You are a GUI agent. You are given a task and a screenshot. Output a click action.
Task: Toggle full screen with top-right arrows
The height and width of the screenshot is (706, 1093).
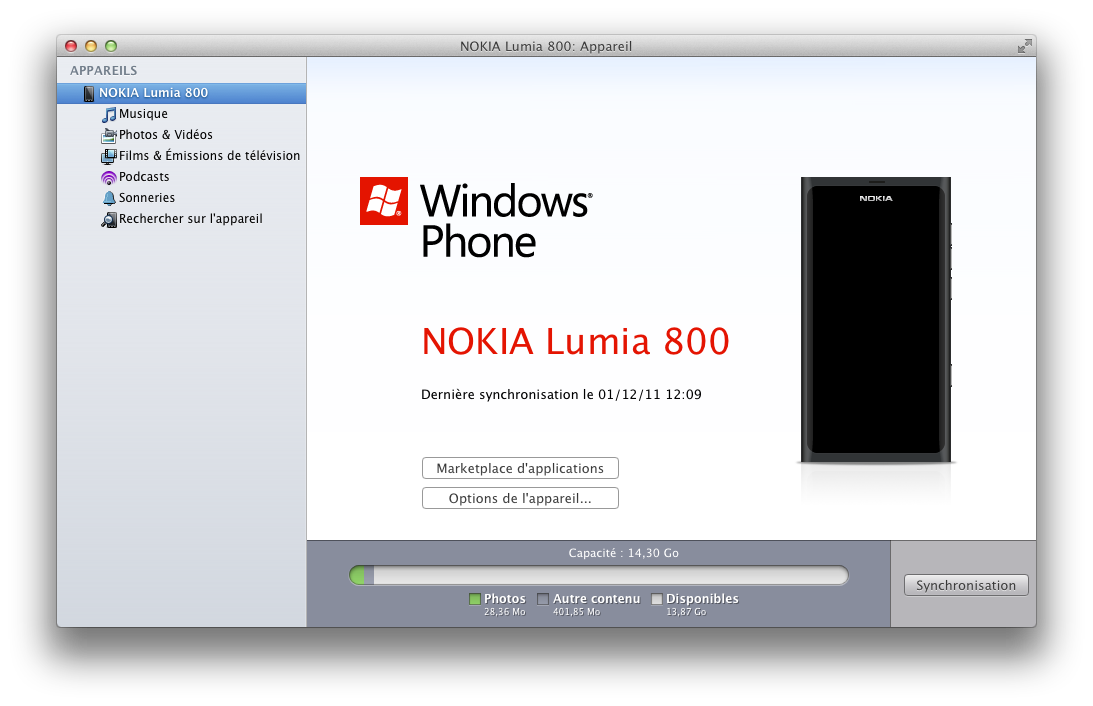click(1024, 46)
